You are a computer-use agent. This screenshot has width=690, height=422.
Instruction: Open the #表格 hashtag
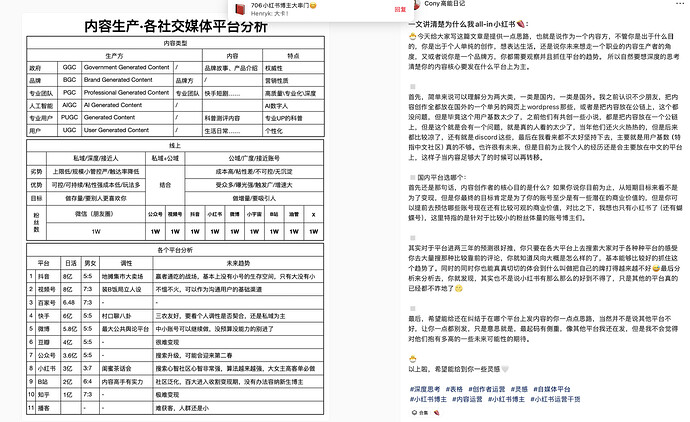pos(454,389)
